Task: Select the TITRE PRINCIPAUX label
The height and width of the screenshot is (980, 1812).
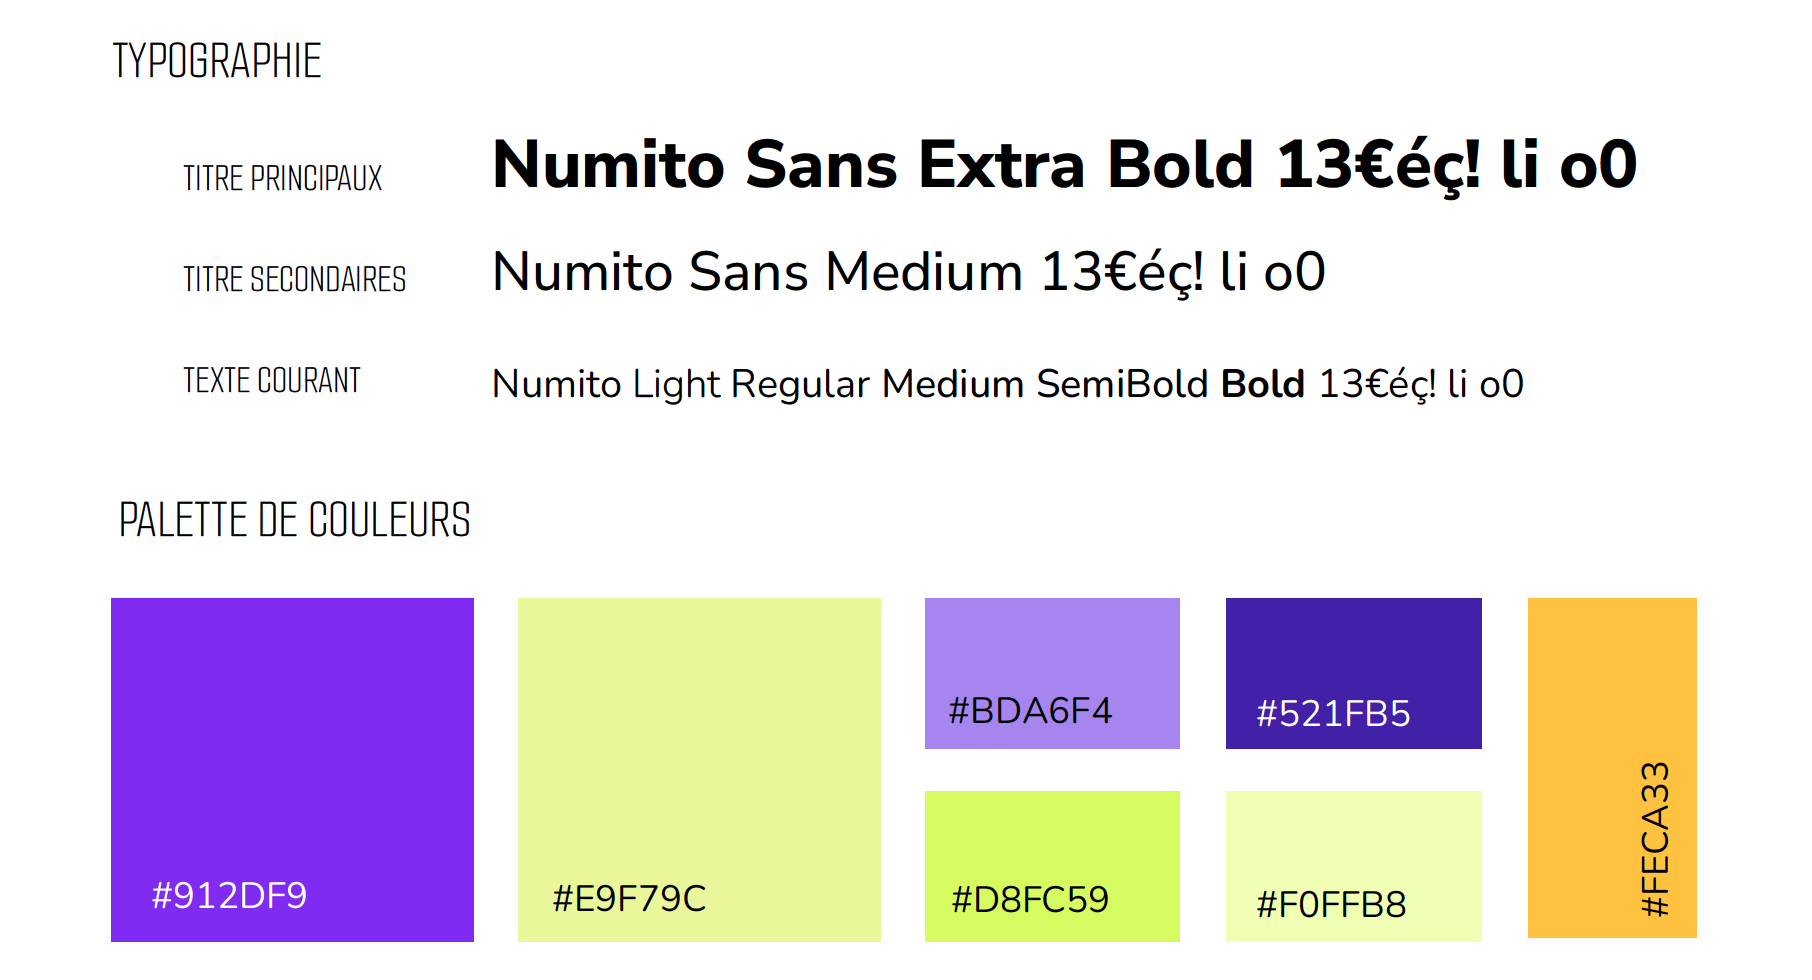Action: click(x=283, y=178)
